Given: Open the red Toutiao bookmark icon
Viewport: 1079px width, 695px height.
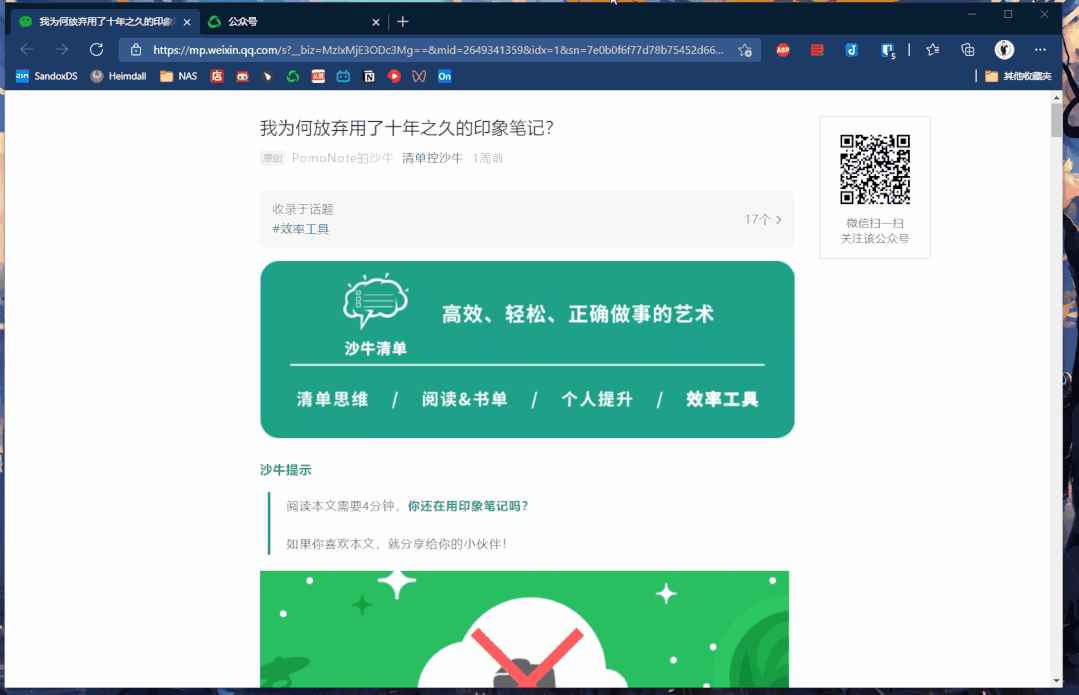Looking at the screenshot, I should click(x=318, y=76).
